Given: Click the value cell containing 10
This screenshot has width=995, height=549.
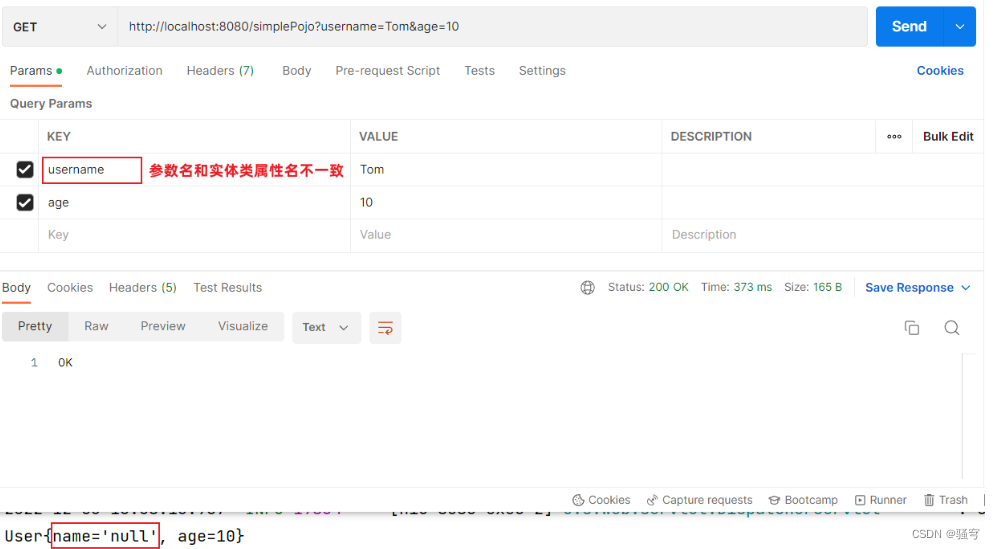Looking at the screenshot, I should [x=506, y=202].
